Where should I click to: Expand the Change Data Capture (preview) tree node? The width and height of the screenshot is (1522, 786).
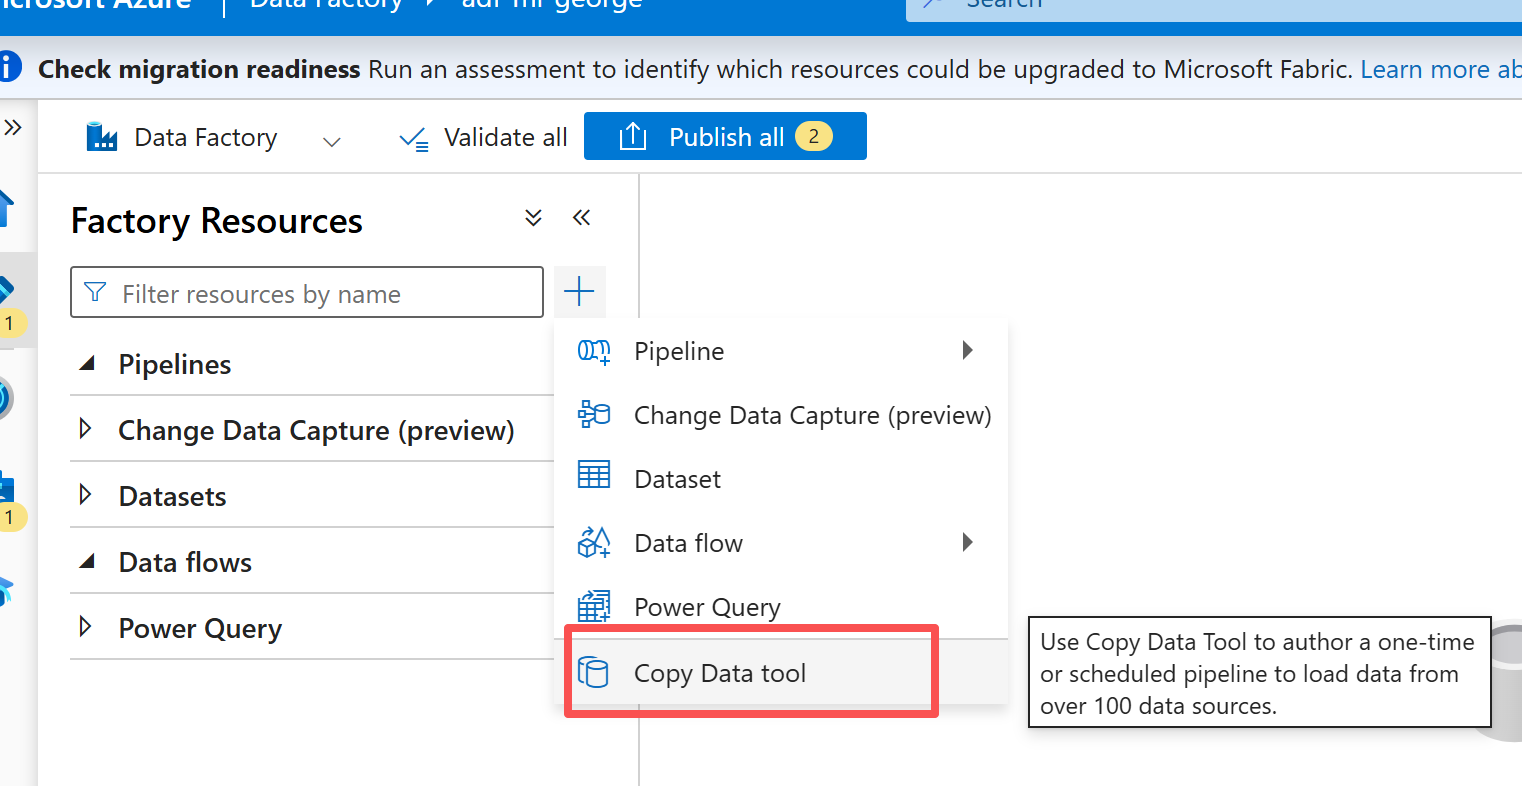86,429
